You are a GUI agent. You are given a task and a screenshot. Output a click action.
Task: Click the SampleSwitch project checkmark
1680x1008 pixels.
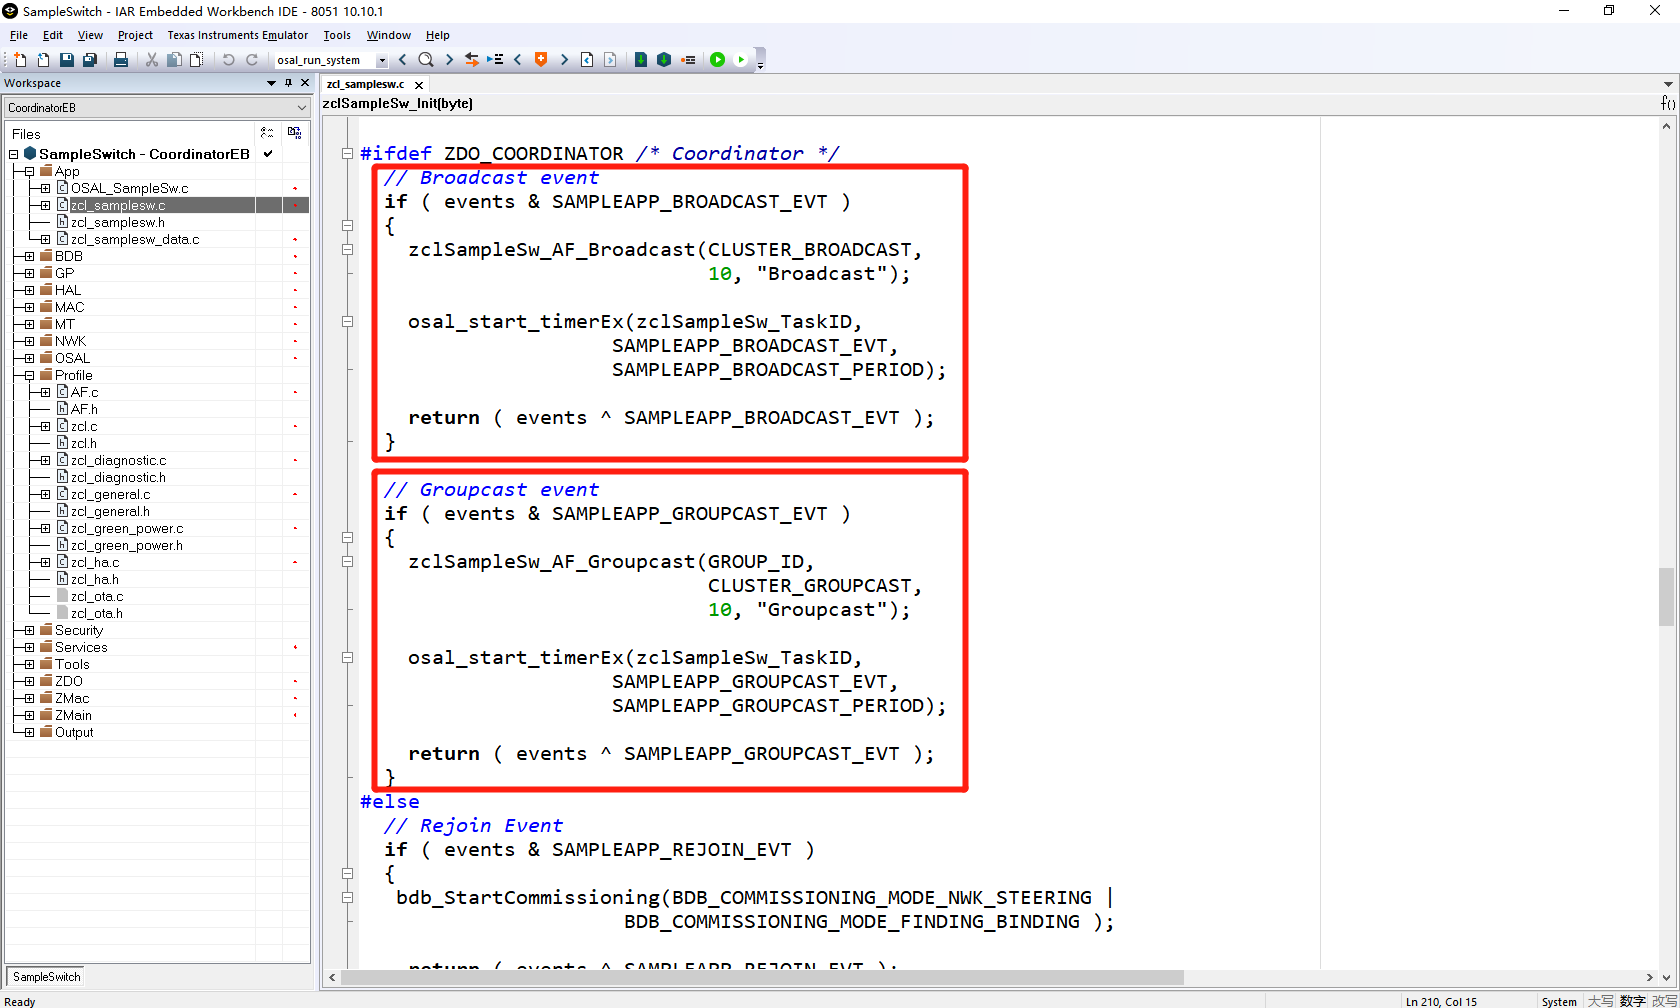pyautogui.click(x=267, y=154)
